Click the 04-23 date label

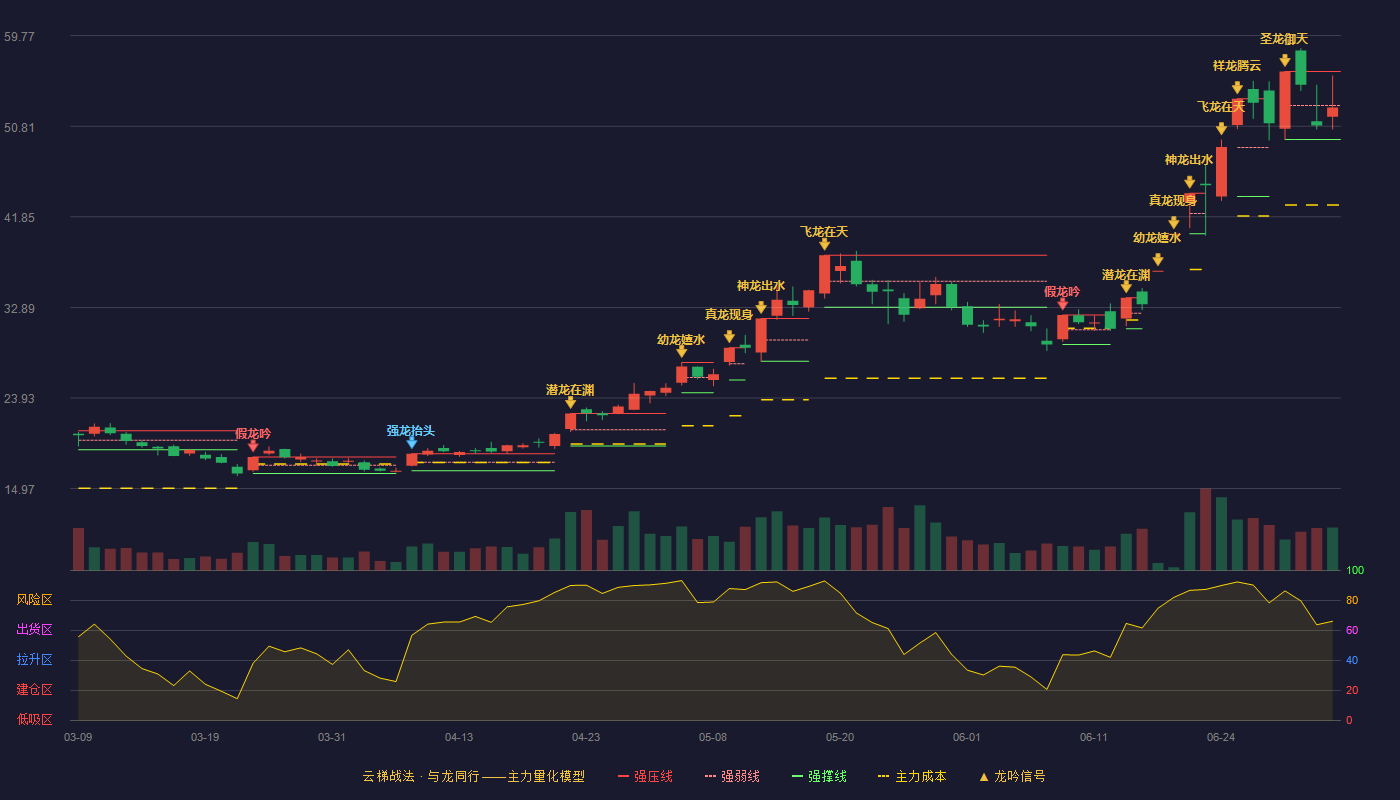586,737
